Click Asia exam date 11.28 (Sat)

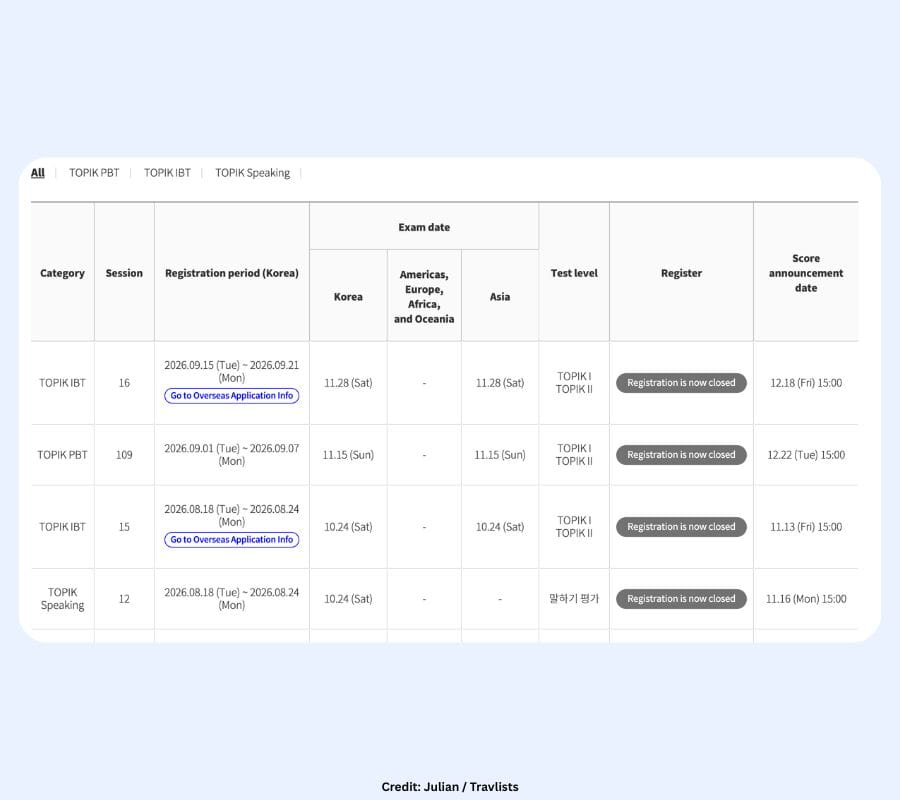click(500, 383)
